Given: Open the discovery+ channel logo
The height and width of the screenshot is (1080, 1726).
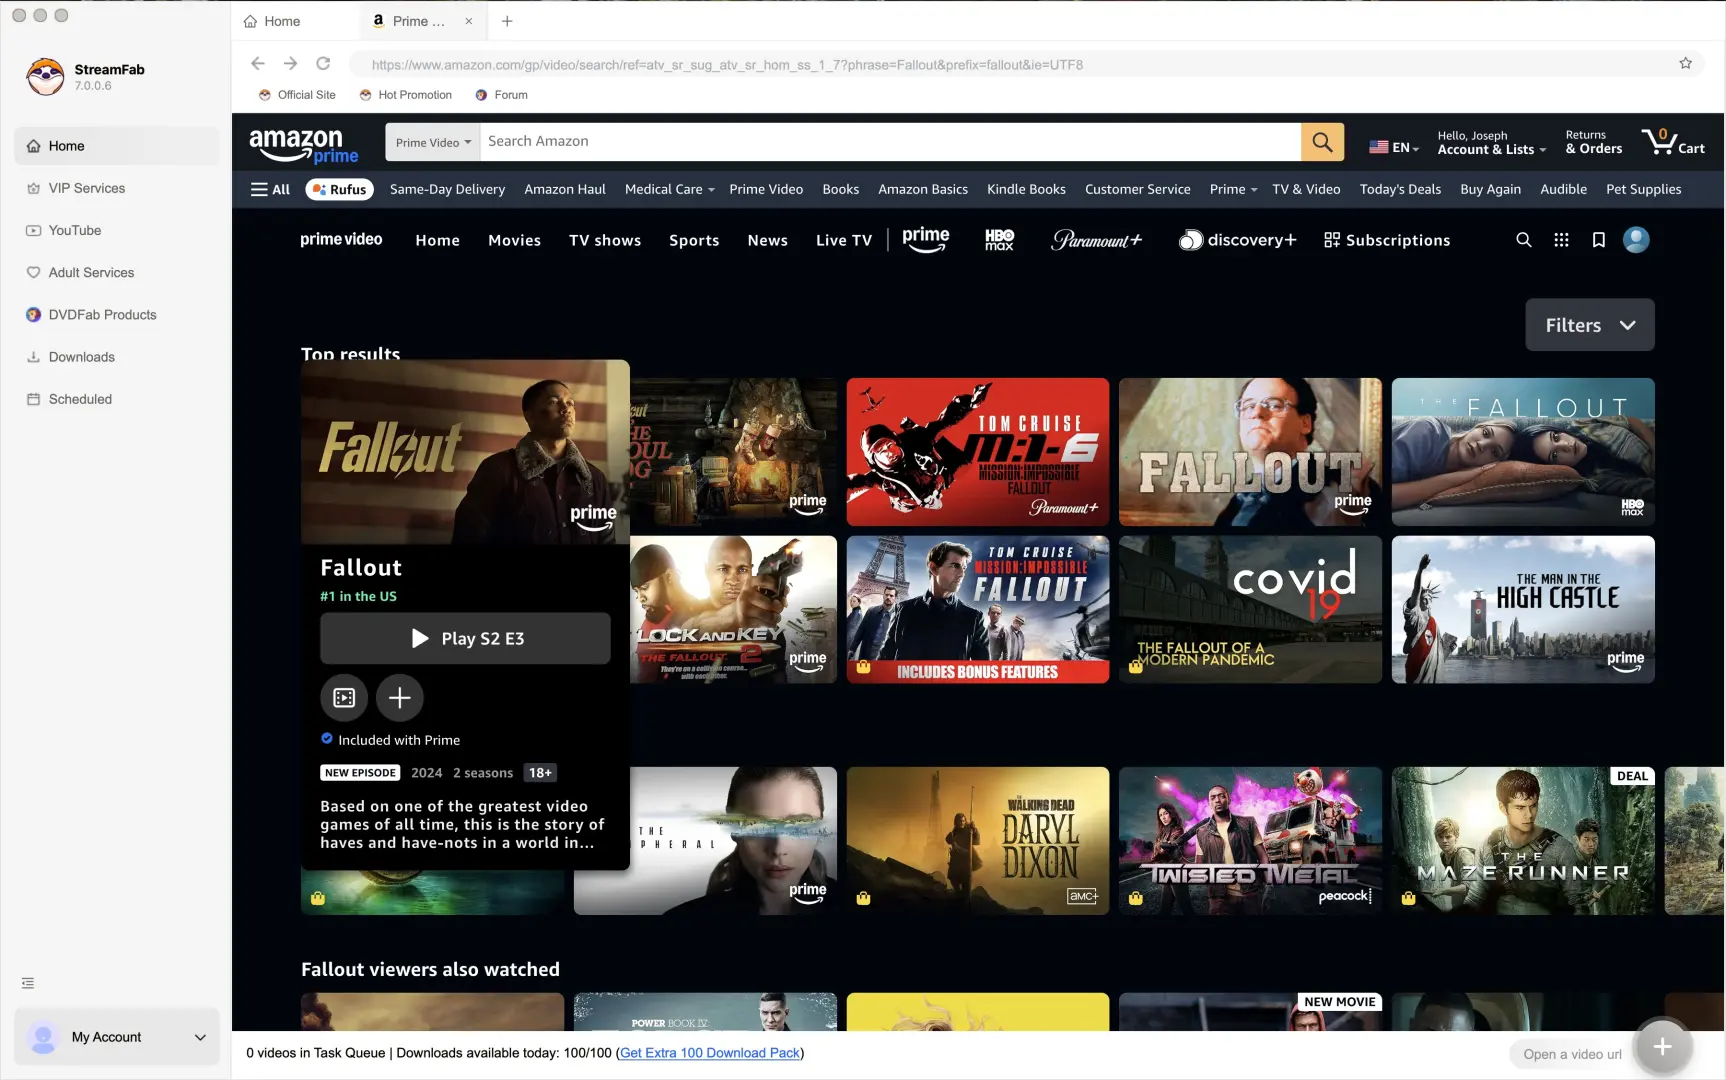Looking at the screenshot, I should [1237, 240].
